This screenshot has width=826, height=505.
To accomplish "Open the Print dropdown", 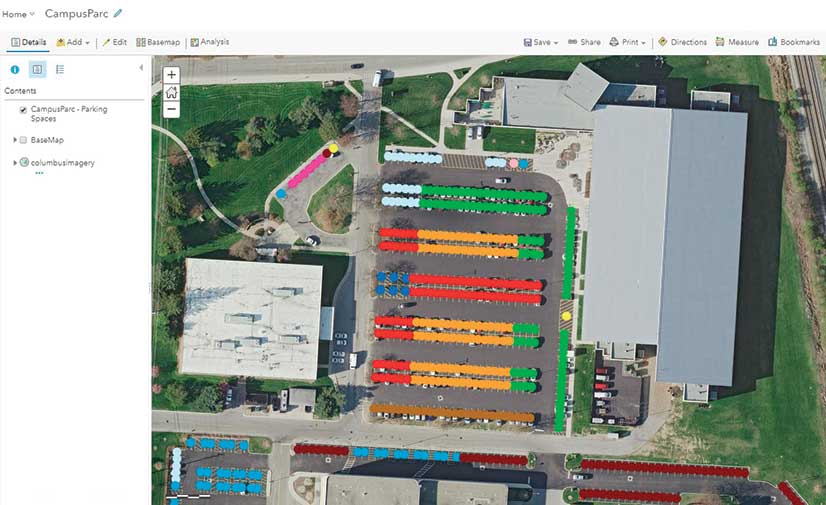I will click(627, 42).
